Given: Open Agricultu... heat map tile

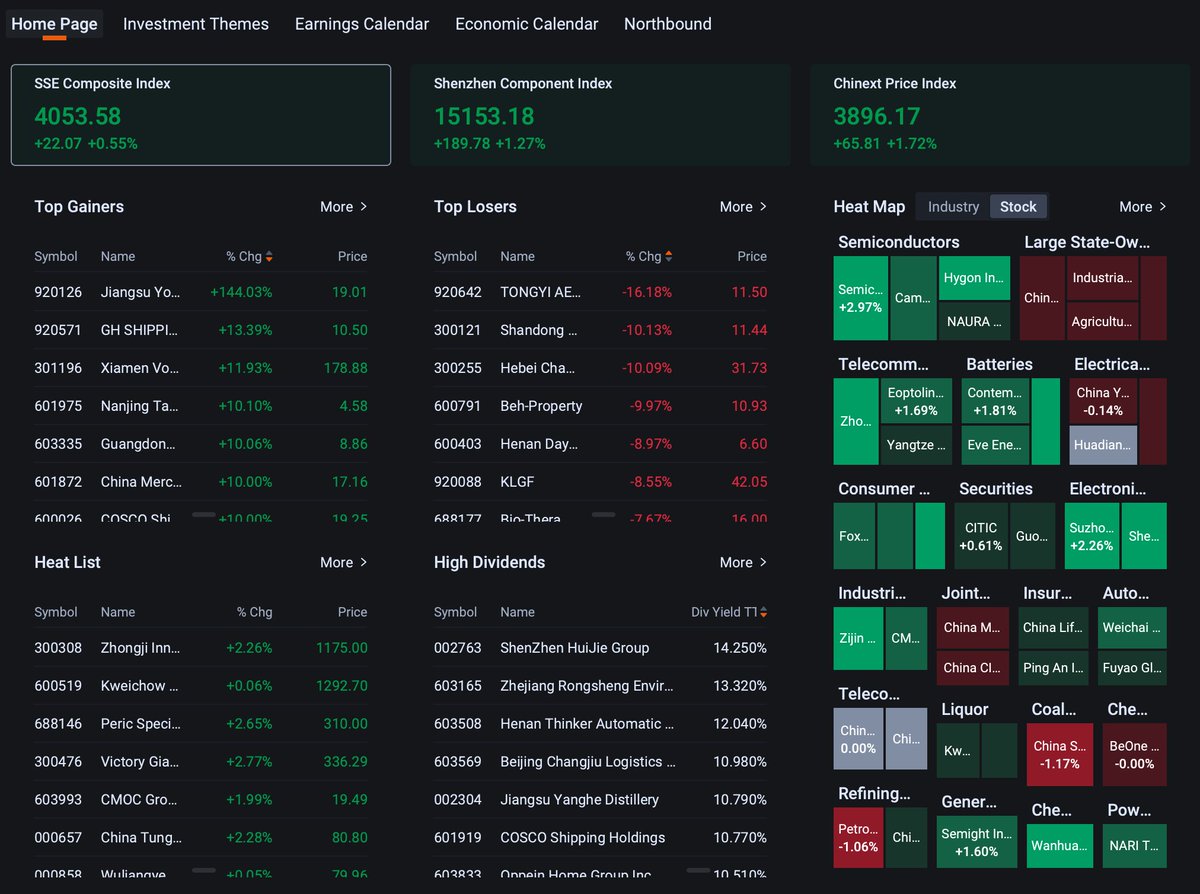Looking at the screenshot, I should click(1102, 322).
